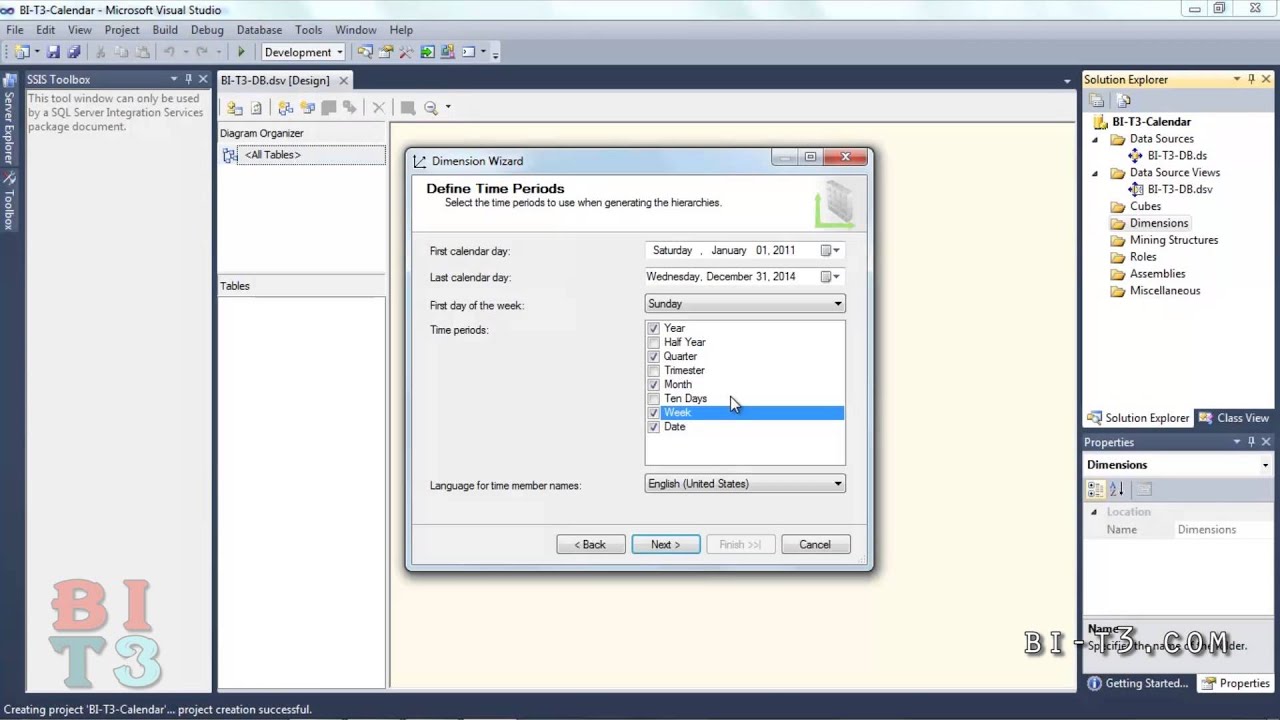Collapse the Data Sources tree node
Viewport: 1280px width, 720px height.
click(x=1094, y=139)
